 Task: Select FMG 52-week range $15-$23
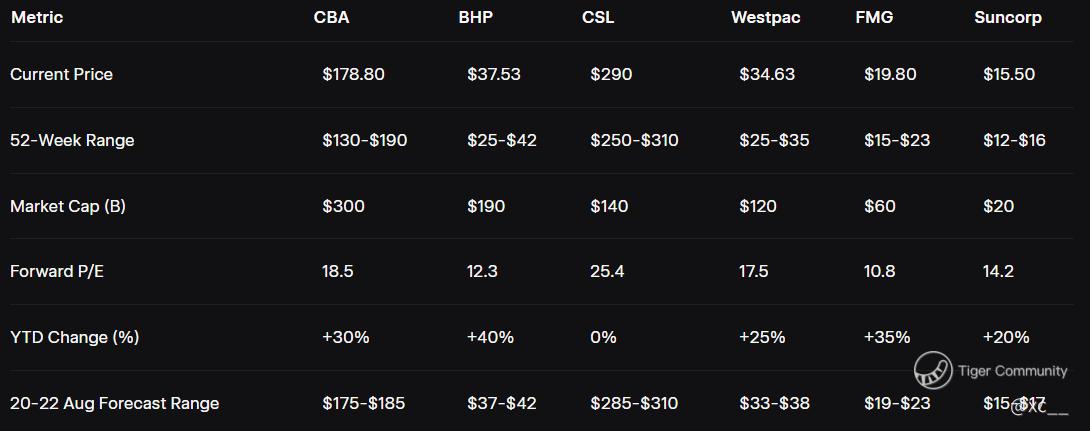click(x=896, y=140)
